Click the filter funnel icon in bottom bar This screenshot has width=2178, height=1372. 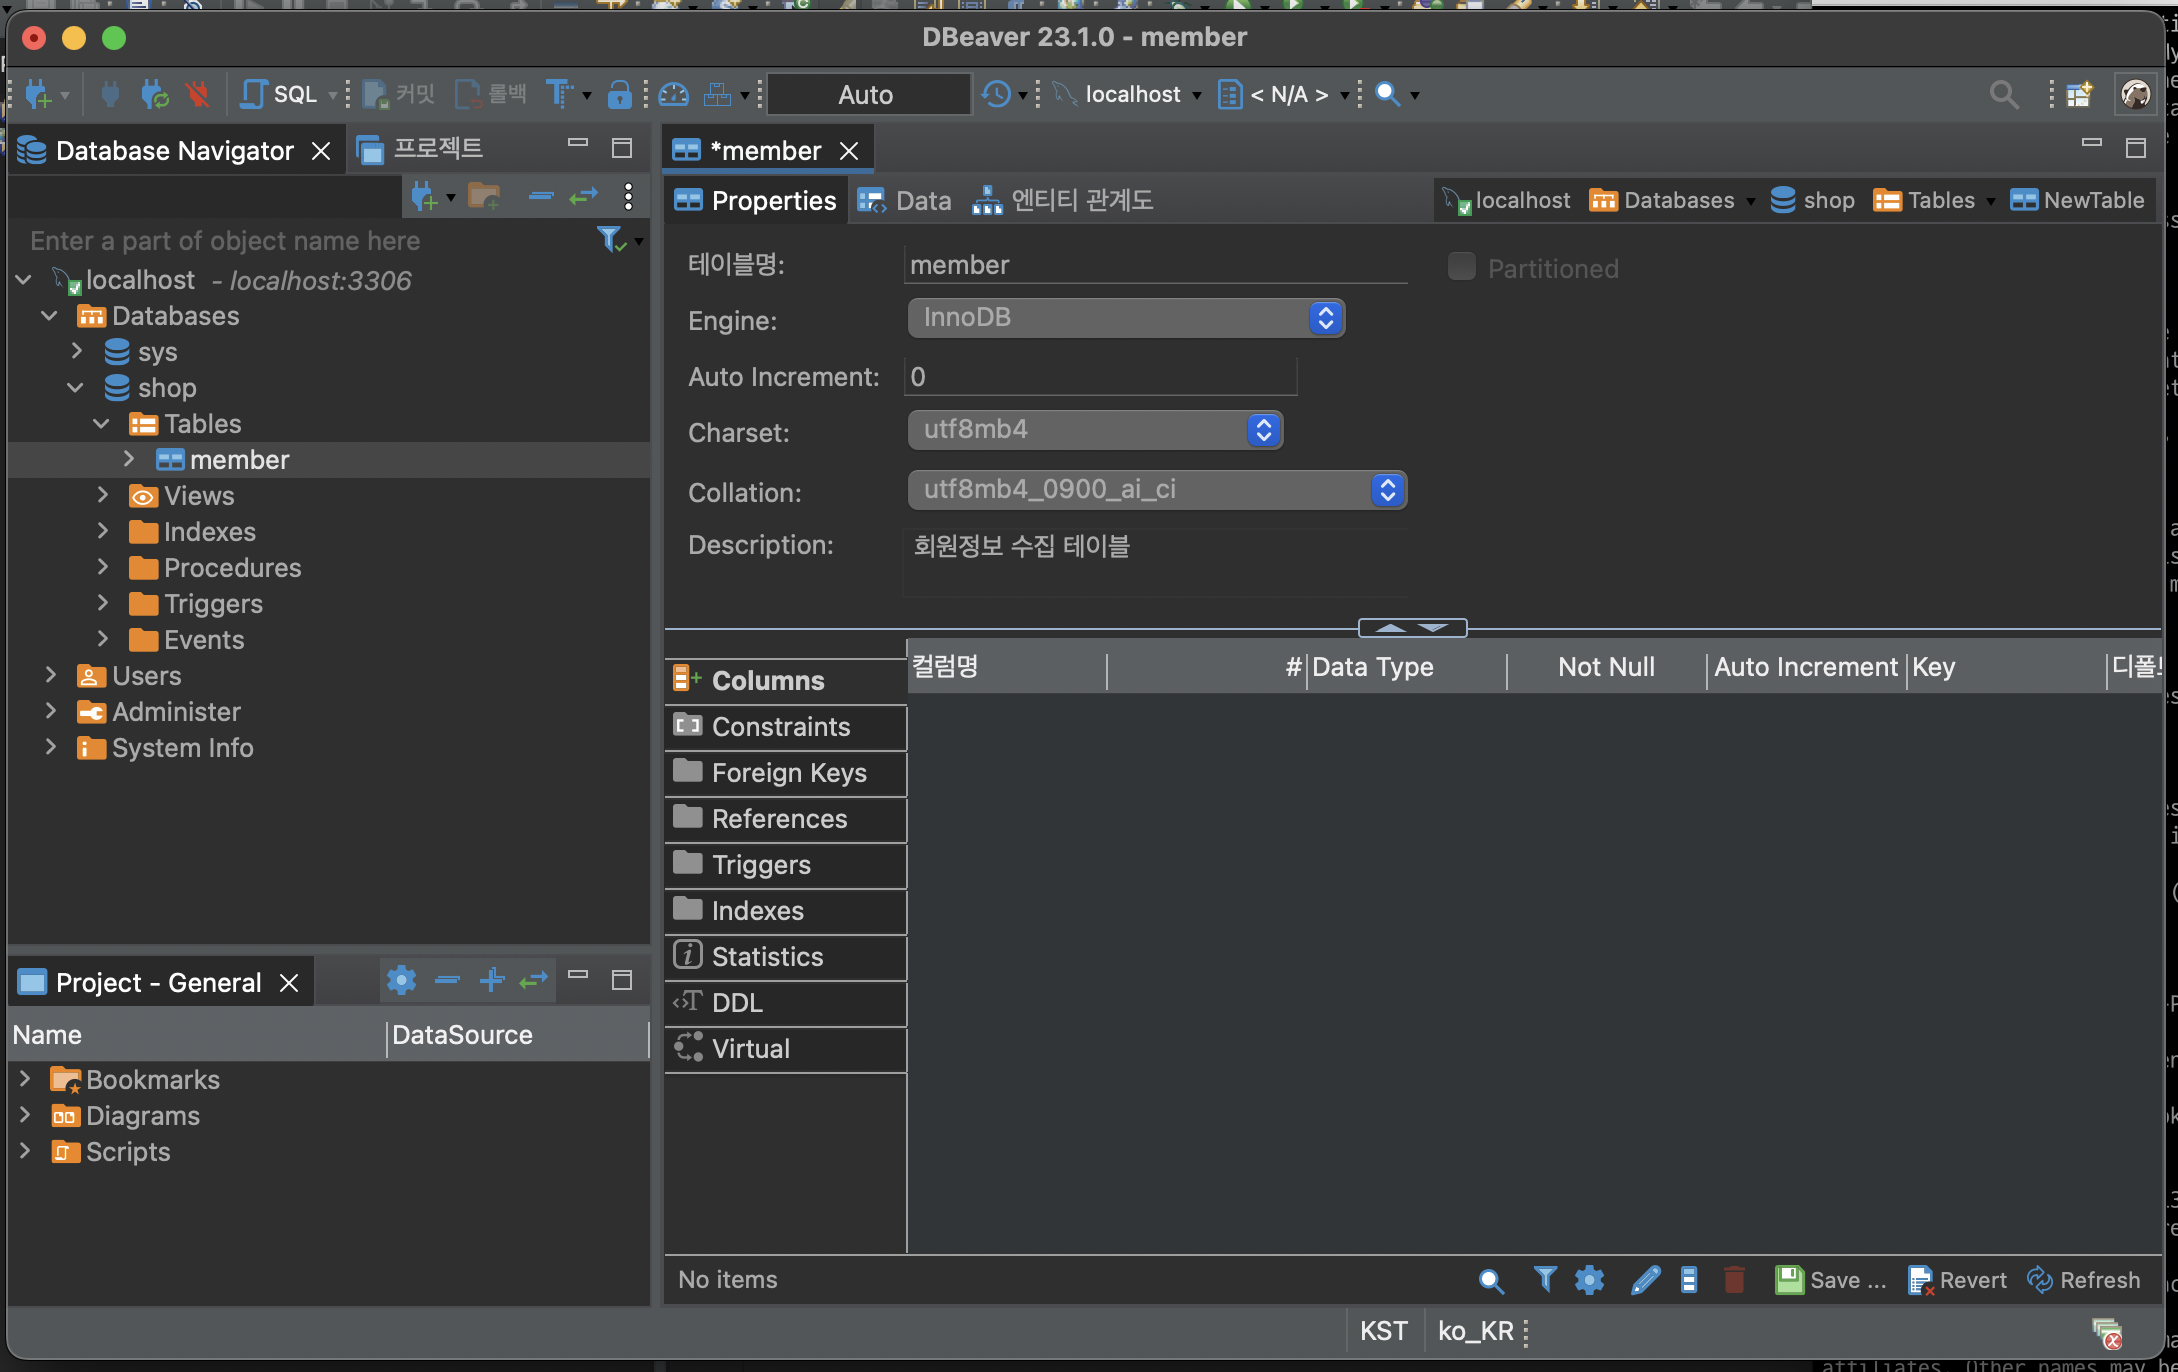click(x=1544, y=1279)
